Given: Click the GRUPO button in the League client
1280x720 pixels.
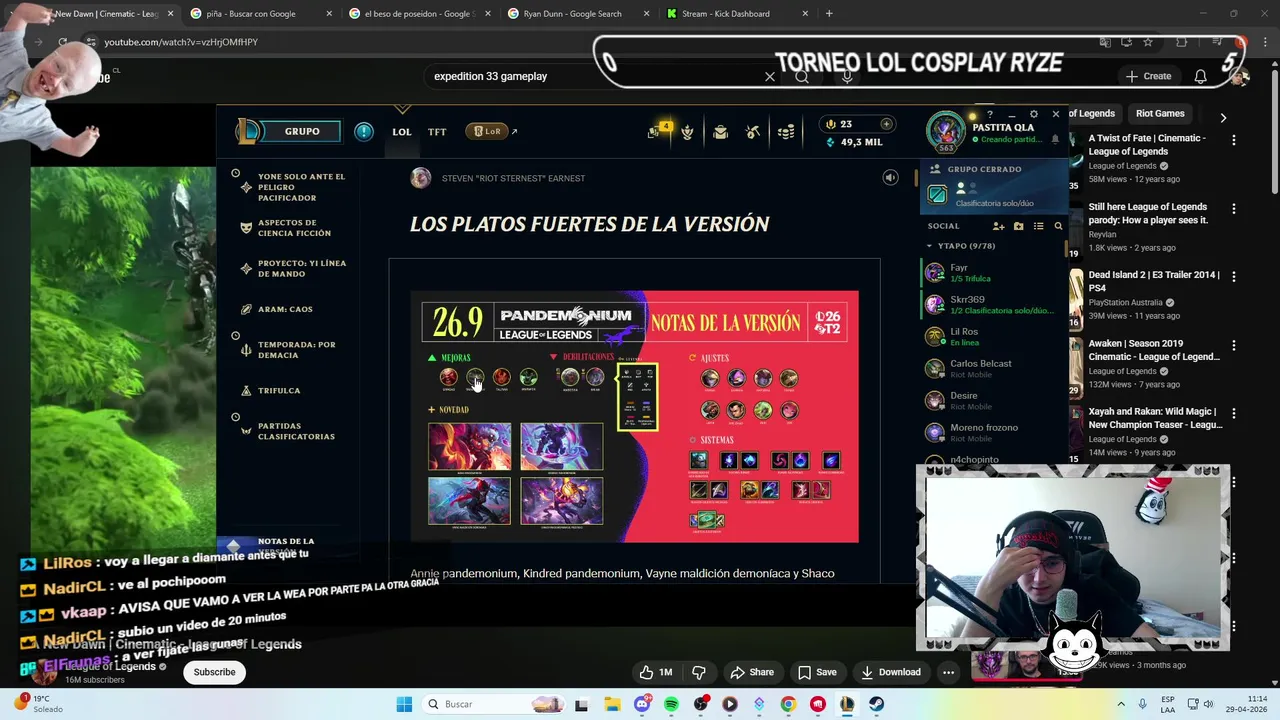Looking at the screenshot, I should point(302,131).
